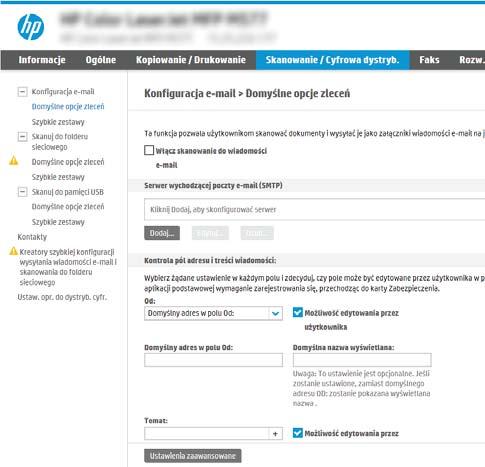485x467 pixels.
Task: Open the Faks tab
Action: pos(429,60)
